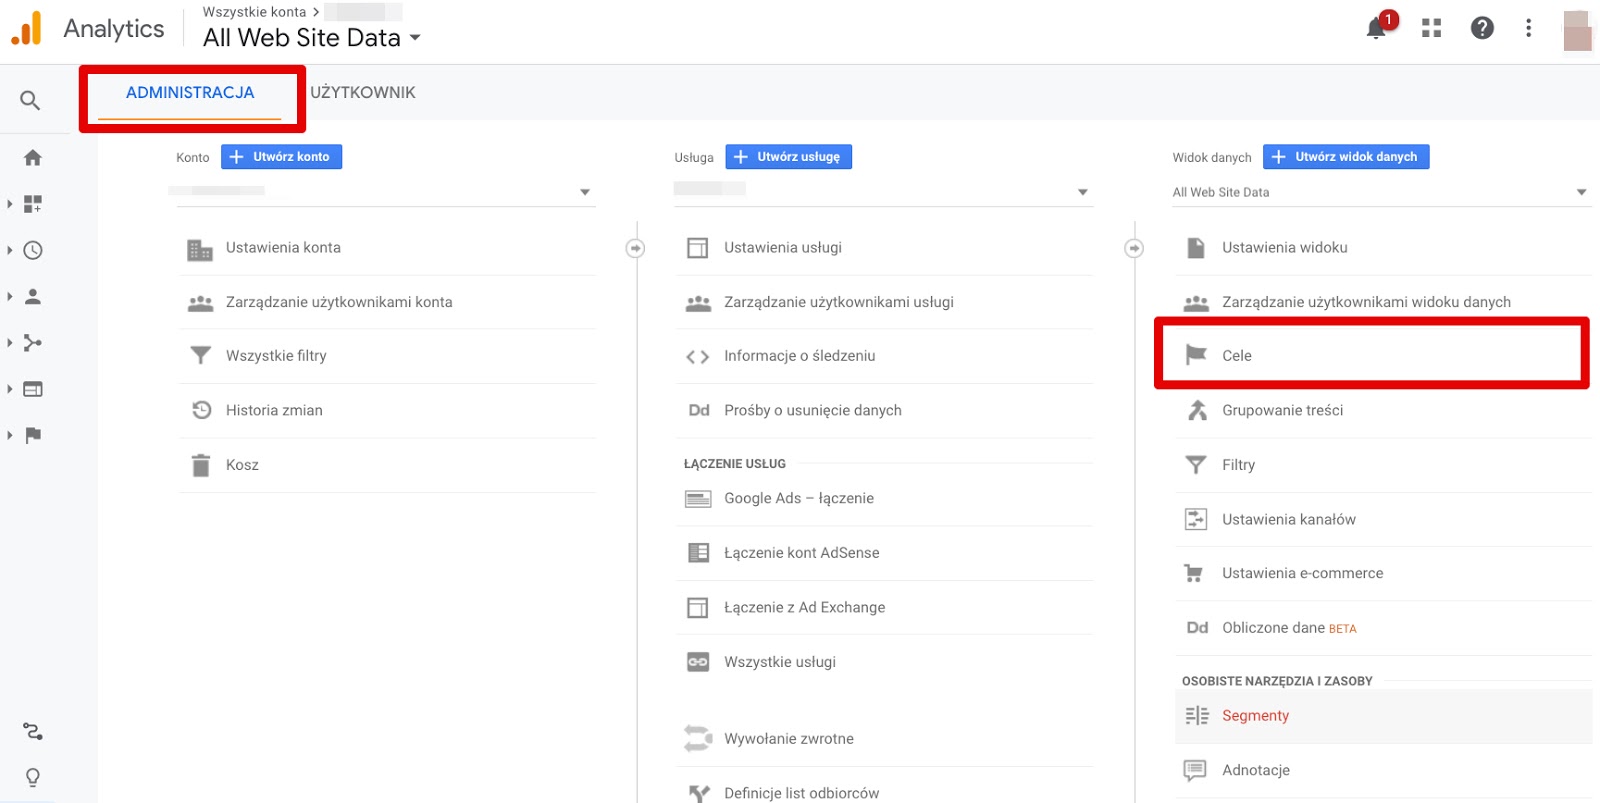Image resolution: width=1600 pixels, height=803 pixels.
Task: Open Discover lightbulb icon in sidebar
Action: click(33, 778)
